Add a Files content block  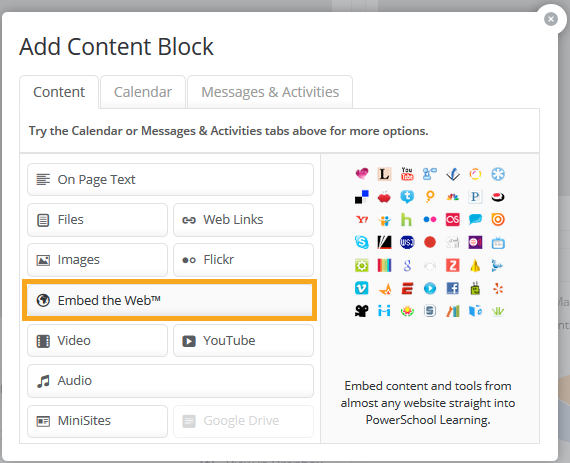97,220
